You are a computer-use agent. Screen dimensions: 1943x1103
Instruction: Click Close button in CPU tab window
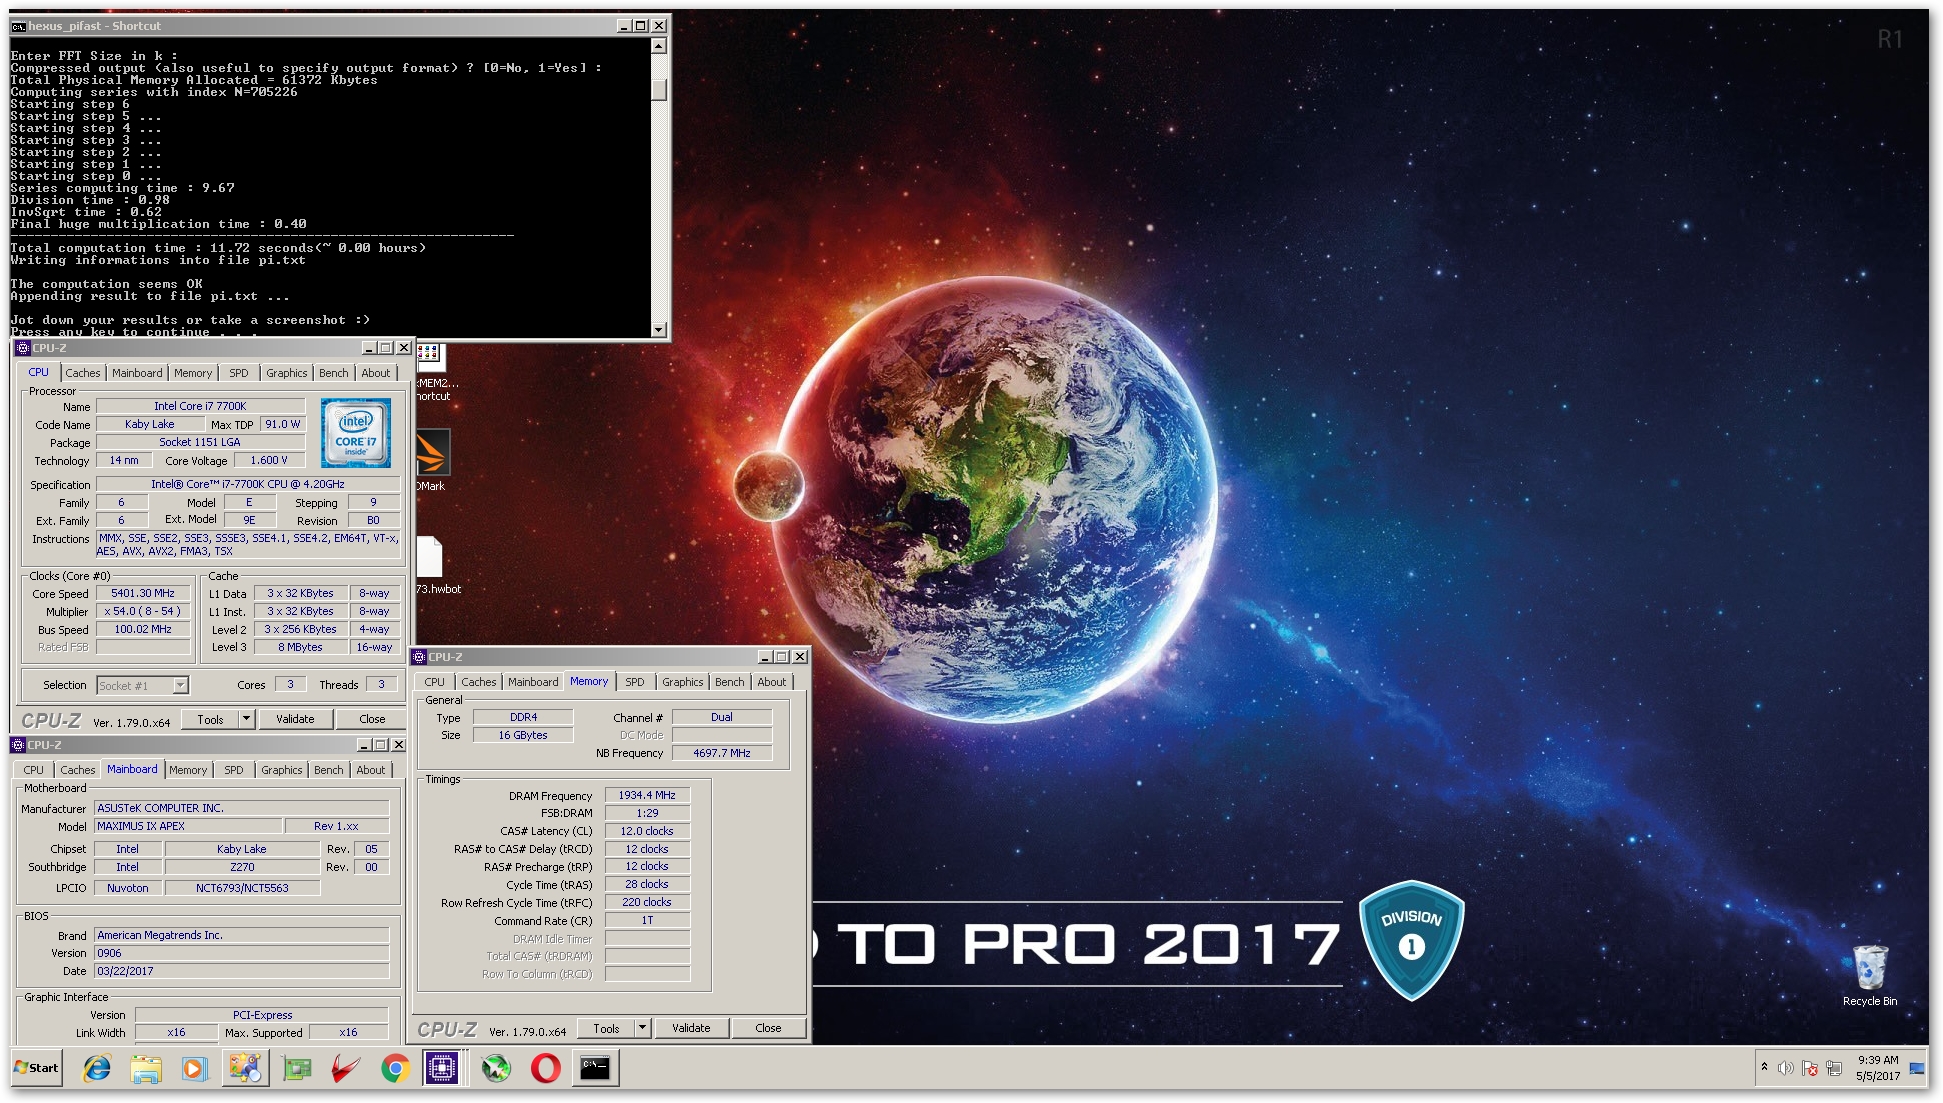pyautogui.click(x=372, y=719)
